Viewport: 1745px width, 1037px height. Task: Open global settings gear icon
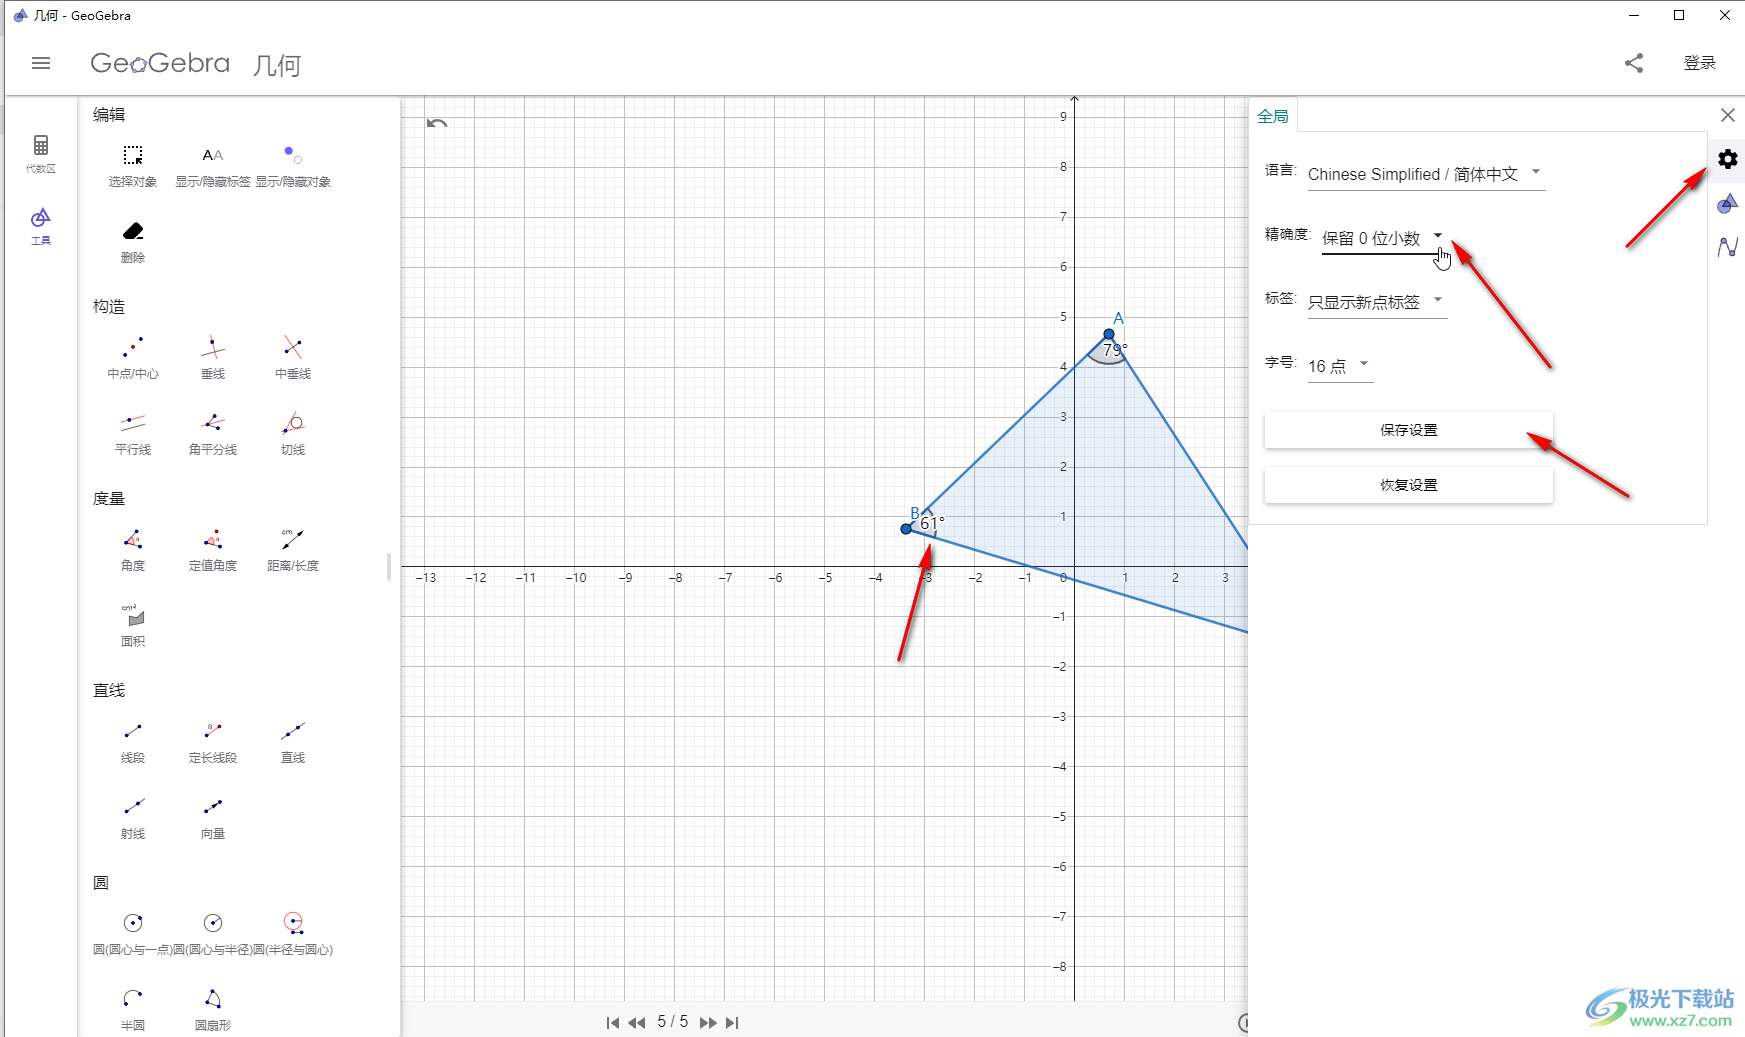click(1727, 159)
